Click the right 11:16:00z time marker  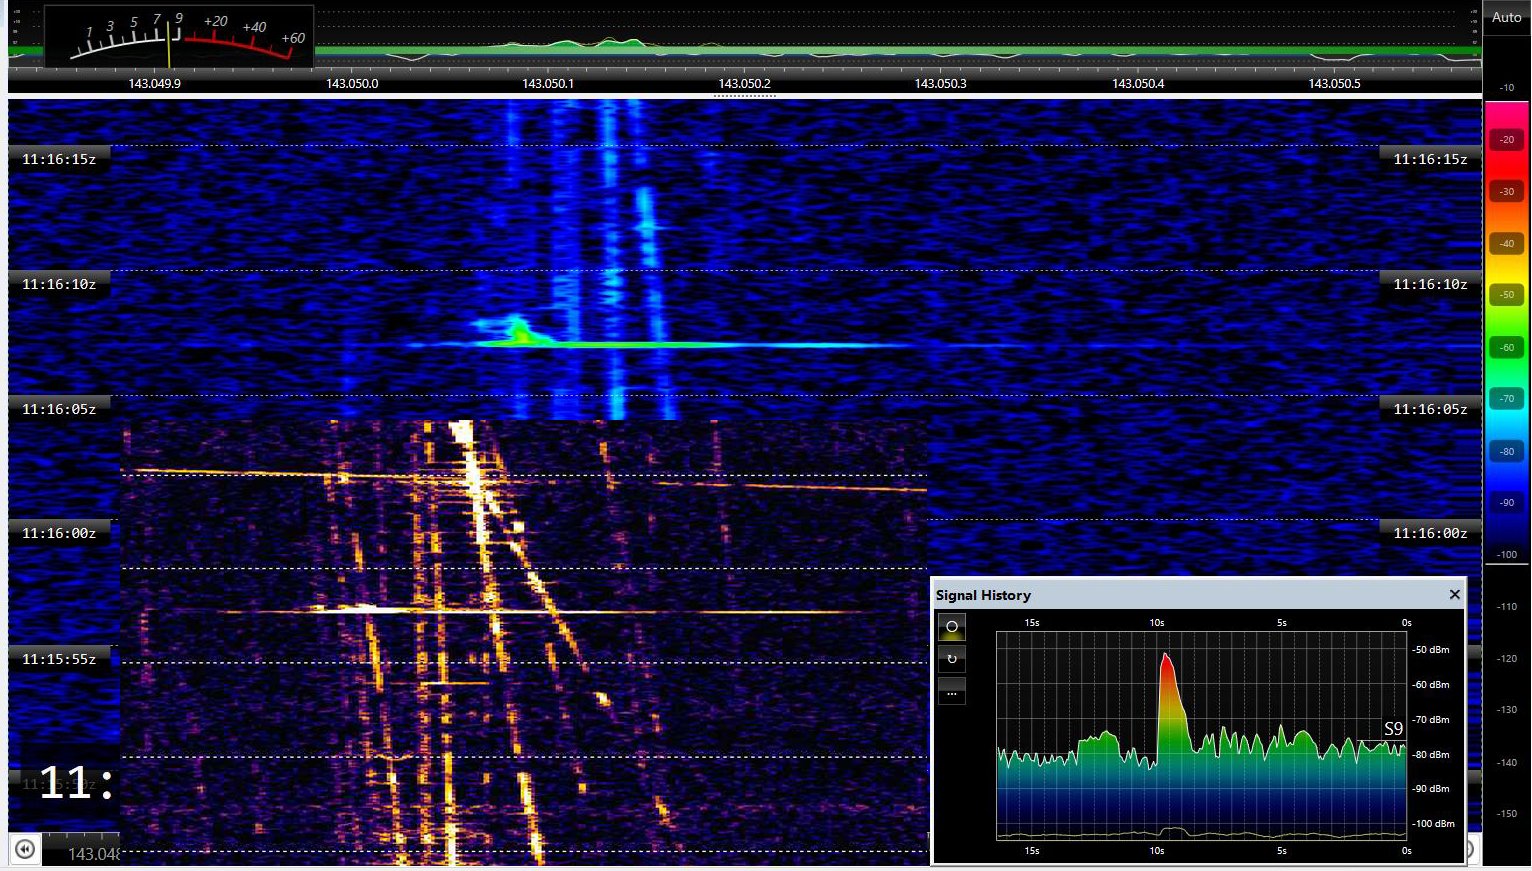point(1430,533)
